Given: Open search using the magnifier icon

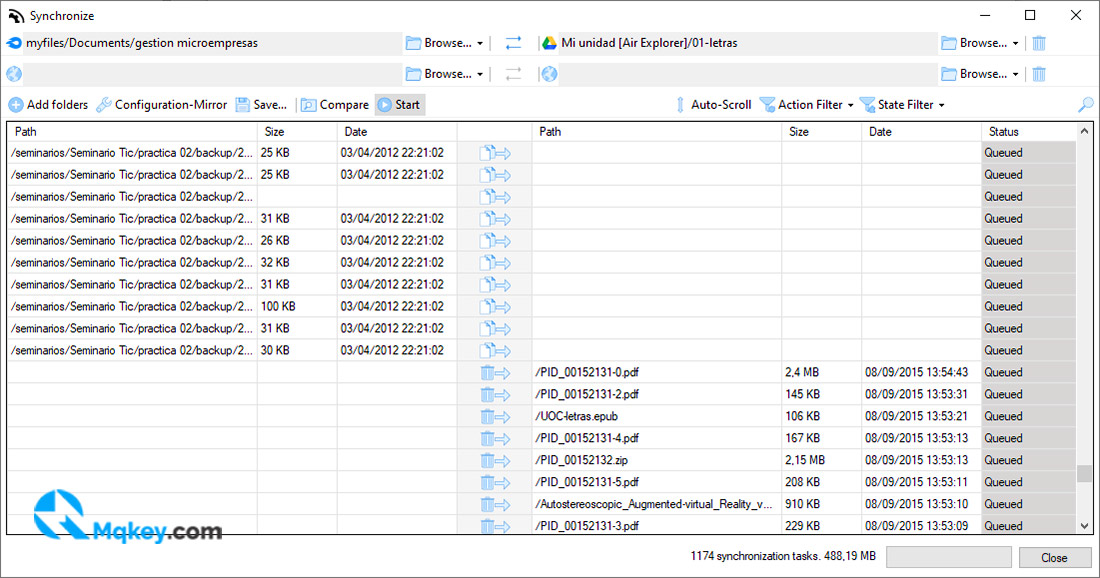Looking at the screenshot, I should pos(1085,105).
